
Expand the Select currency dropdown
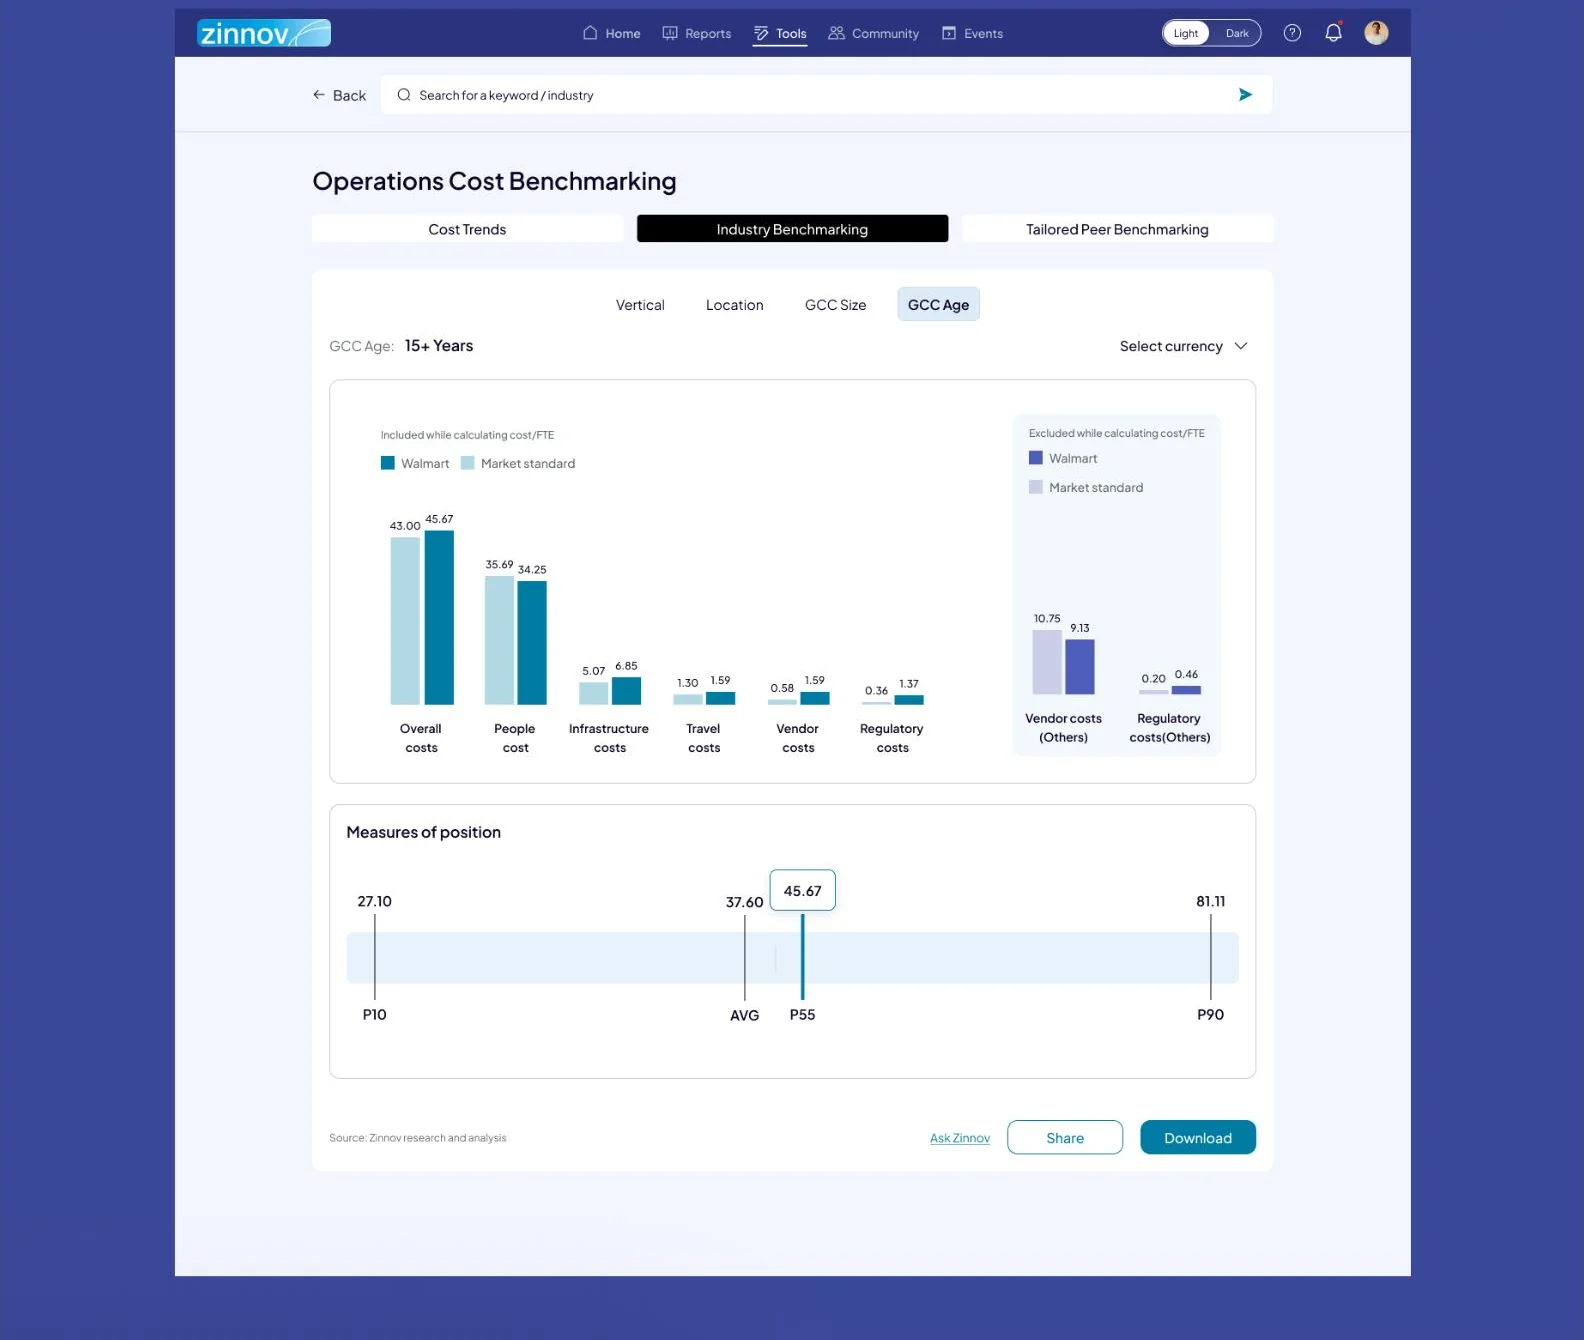1184,346
